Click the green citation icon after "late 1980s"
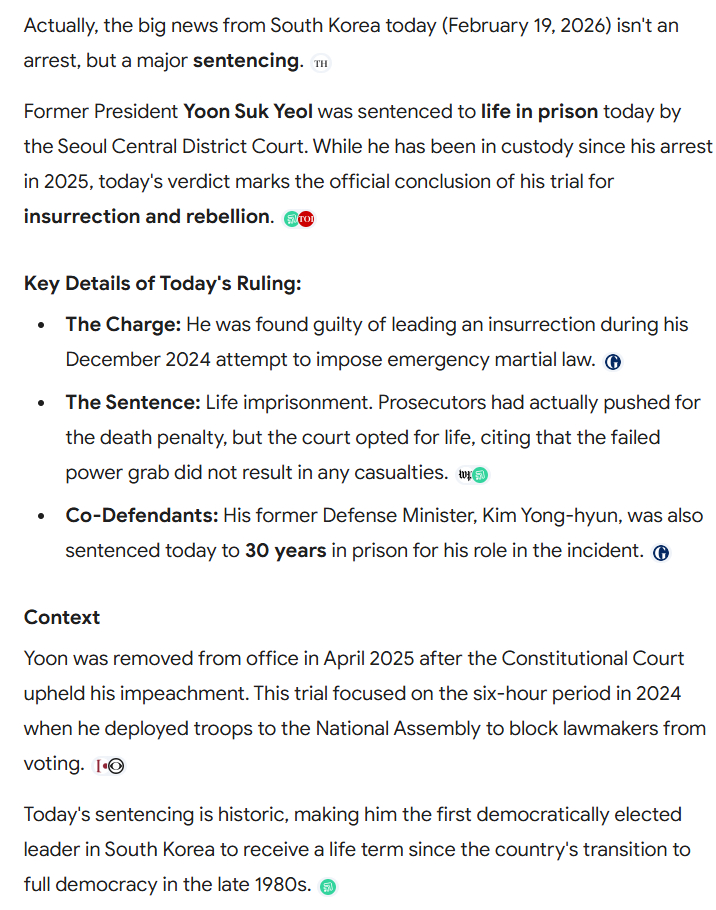Image resolution: width=716 pixels, height=910 pixels. click(x=327, y=887)
